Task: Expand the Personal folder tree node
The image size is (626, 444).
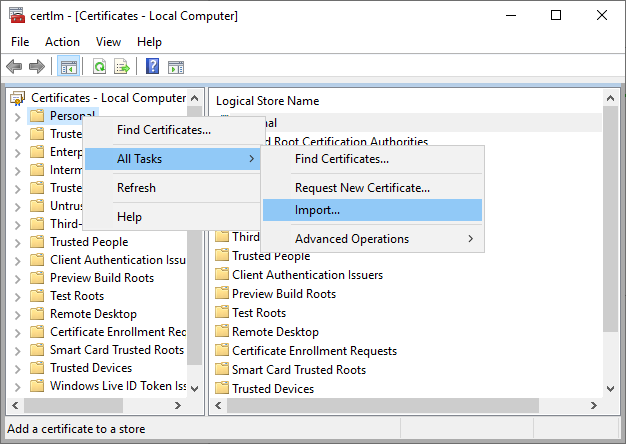Action: click(18, 116)
